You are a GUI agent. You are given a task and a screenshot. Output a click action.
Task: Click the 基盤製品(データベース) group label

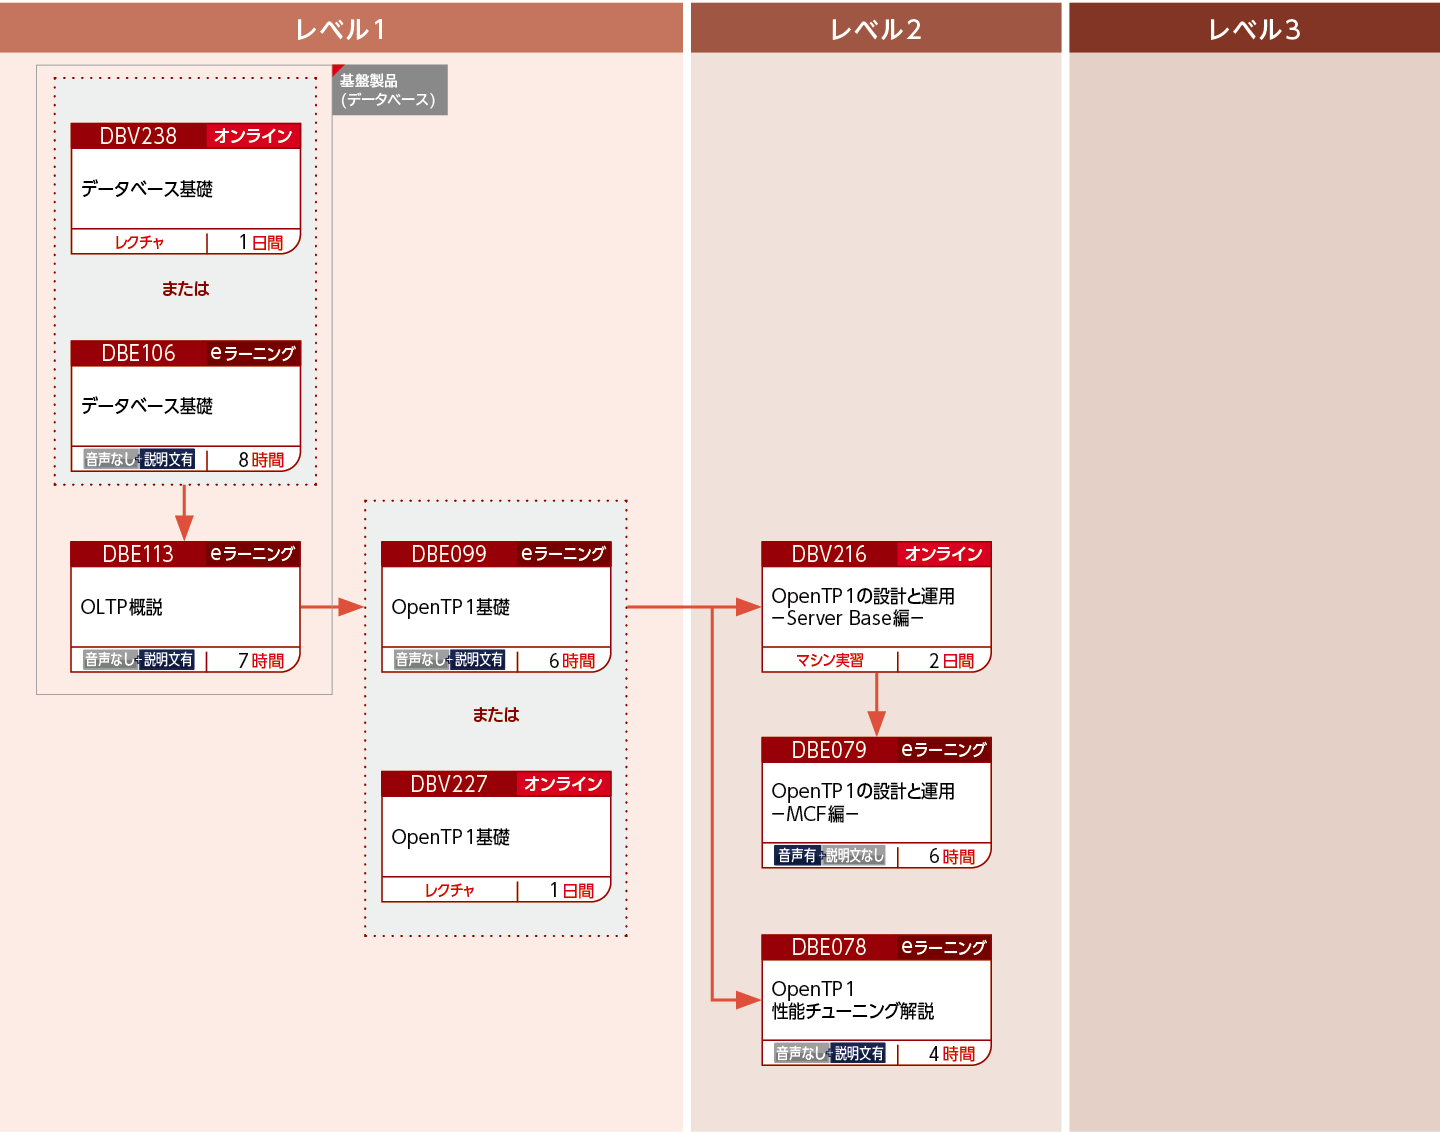click(x=389, y=90)
